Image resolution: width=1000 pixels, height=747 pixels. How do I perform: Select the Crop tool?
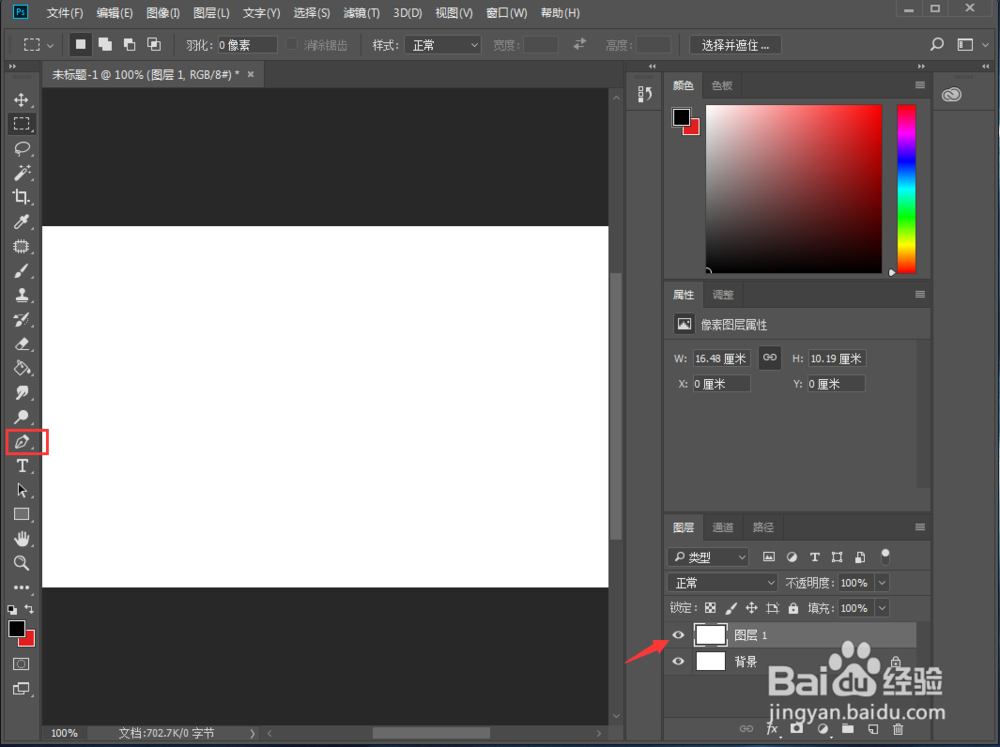pyautogui.click(x=21, y=197)
